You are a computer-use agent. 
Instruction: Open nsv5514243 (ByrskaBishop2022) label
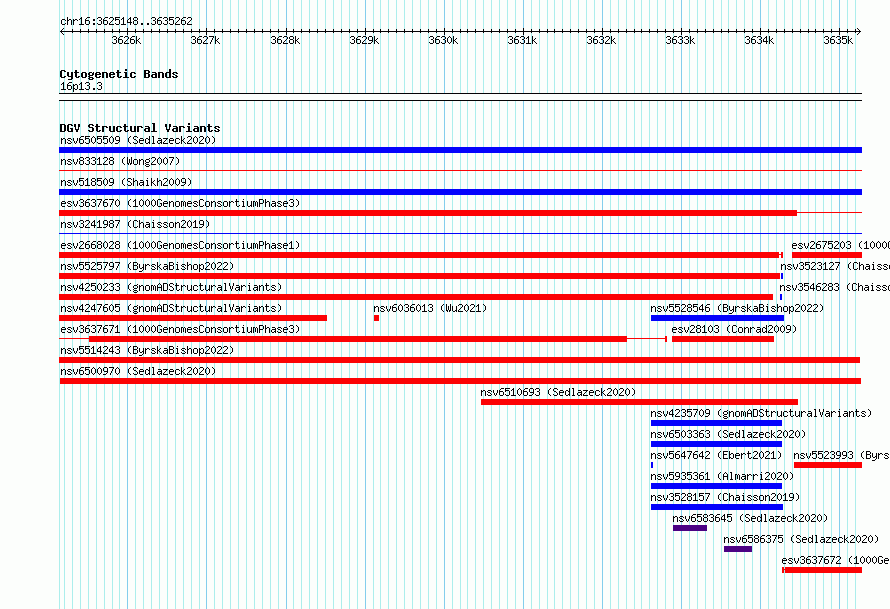(x=147, y=350)
